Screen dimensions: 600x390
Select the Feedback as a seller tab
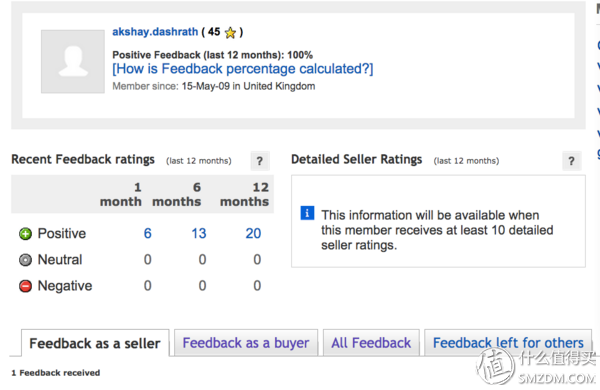[95, 343]
